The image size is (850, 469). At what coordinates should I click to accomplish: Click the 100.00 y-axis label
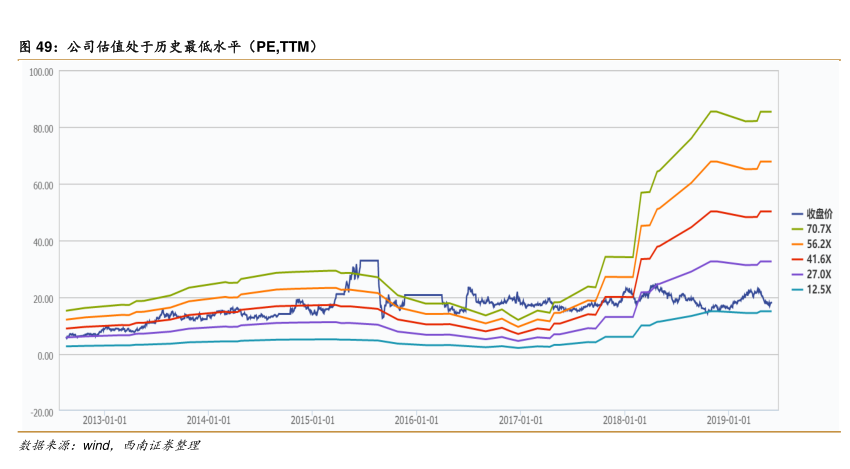click(x=41, y=72)
